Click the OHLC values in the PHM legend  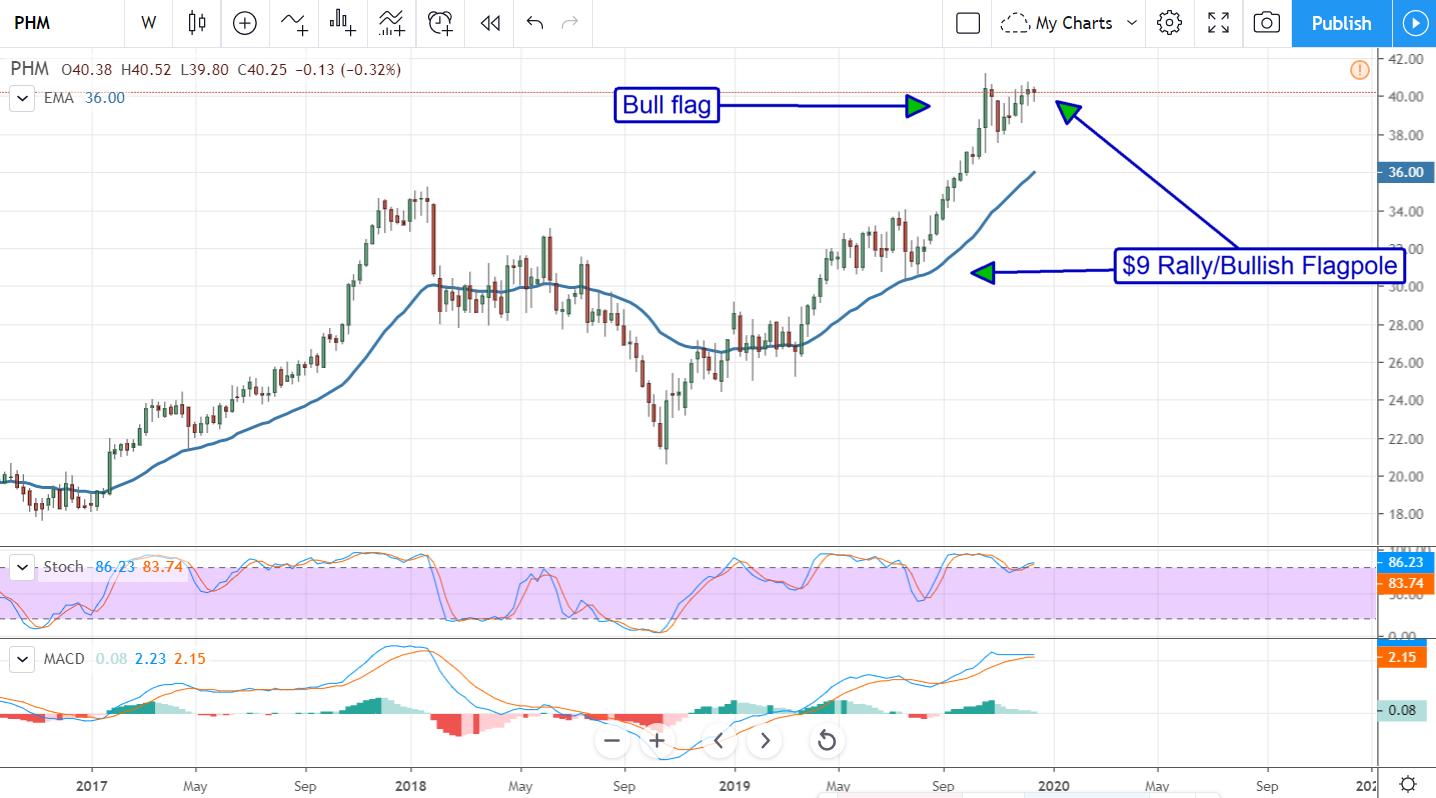[x=231, y=70]
